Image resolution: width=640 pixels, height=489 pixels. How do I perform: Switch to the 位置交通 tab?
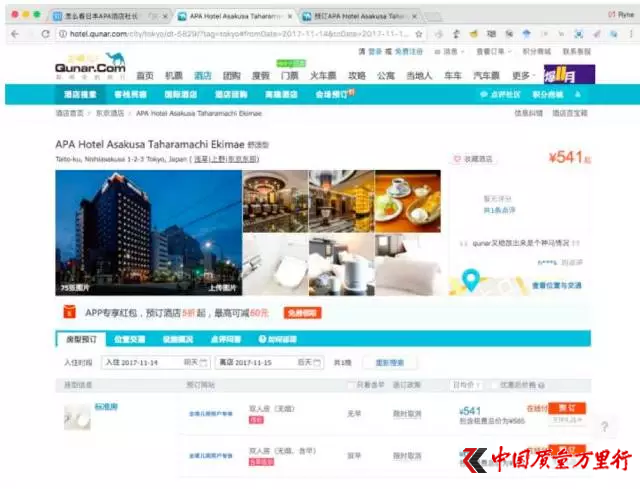pyautogui.click(x=129, y=339)
